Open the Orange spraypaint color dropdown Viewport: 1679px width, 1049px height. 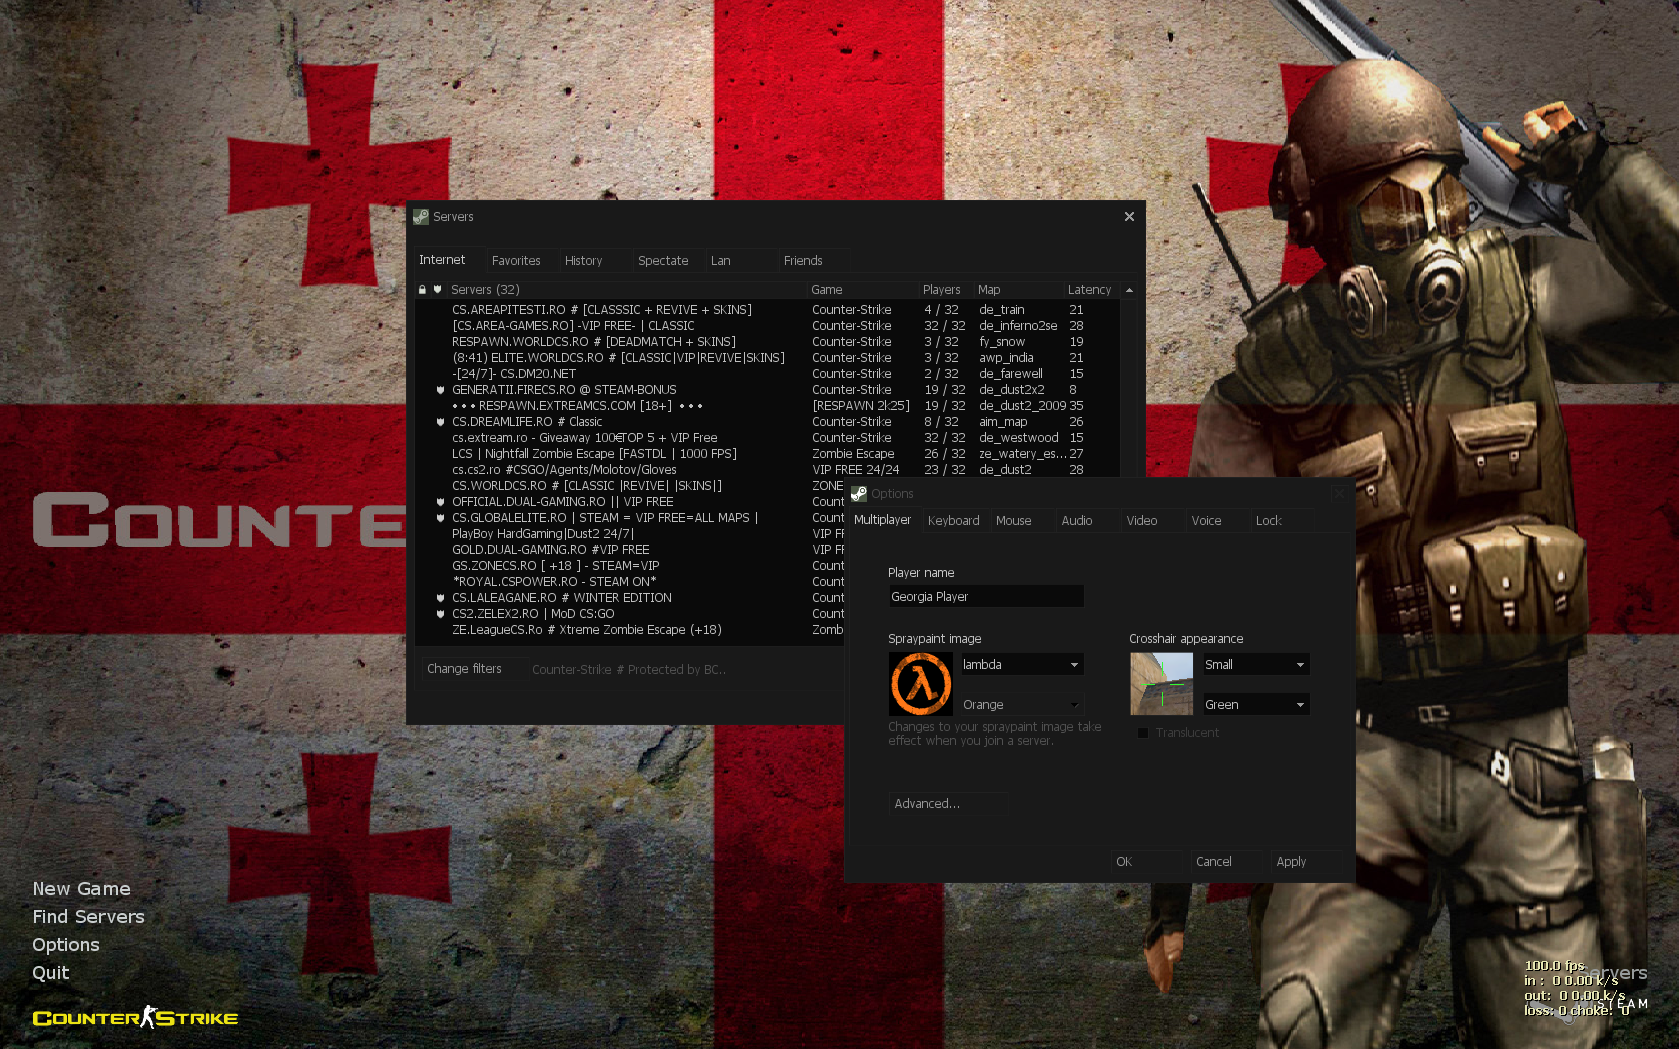[1074, 705]
